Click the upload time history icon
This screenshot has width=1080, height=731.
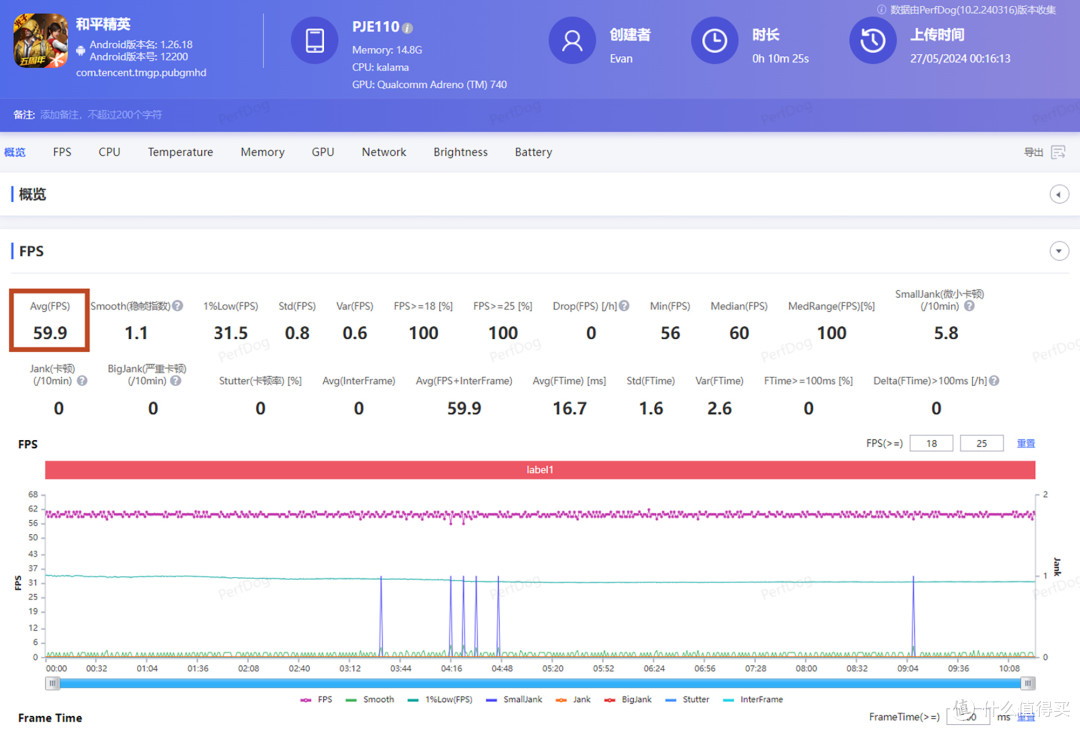(x=872, y=41)
